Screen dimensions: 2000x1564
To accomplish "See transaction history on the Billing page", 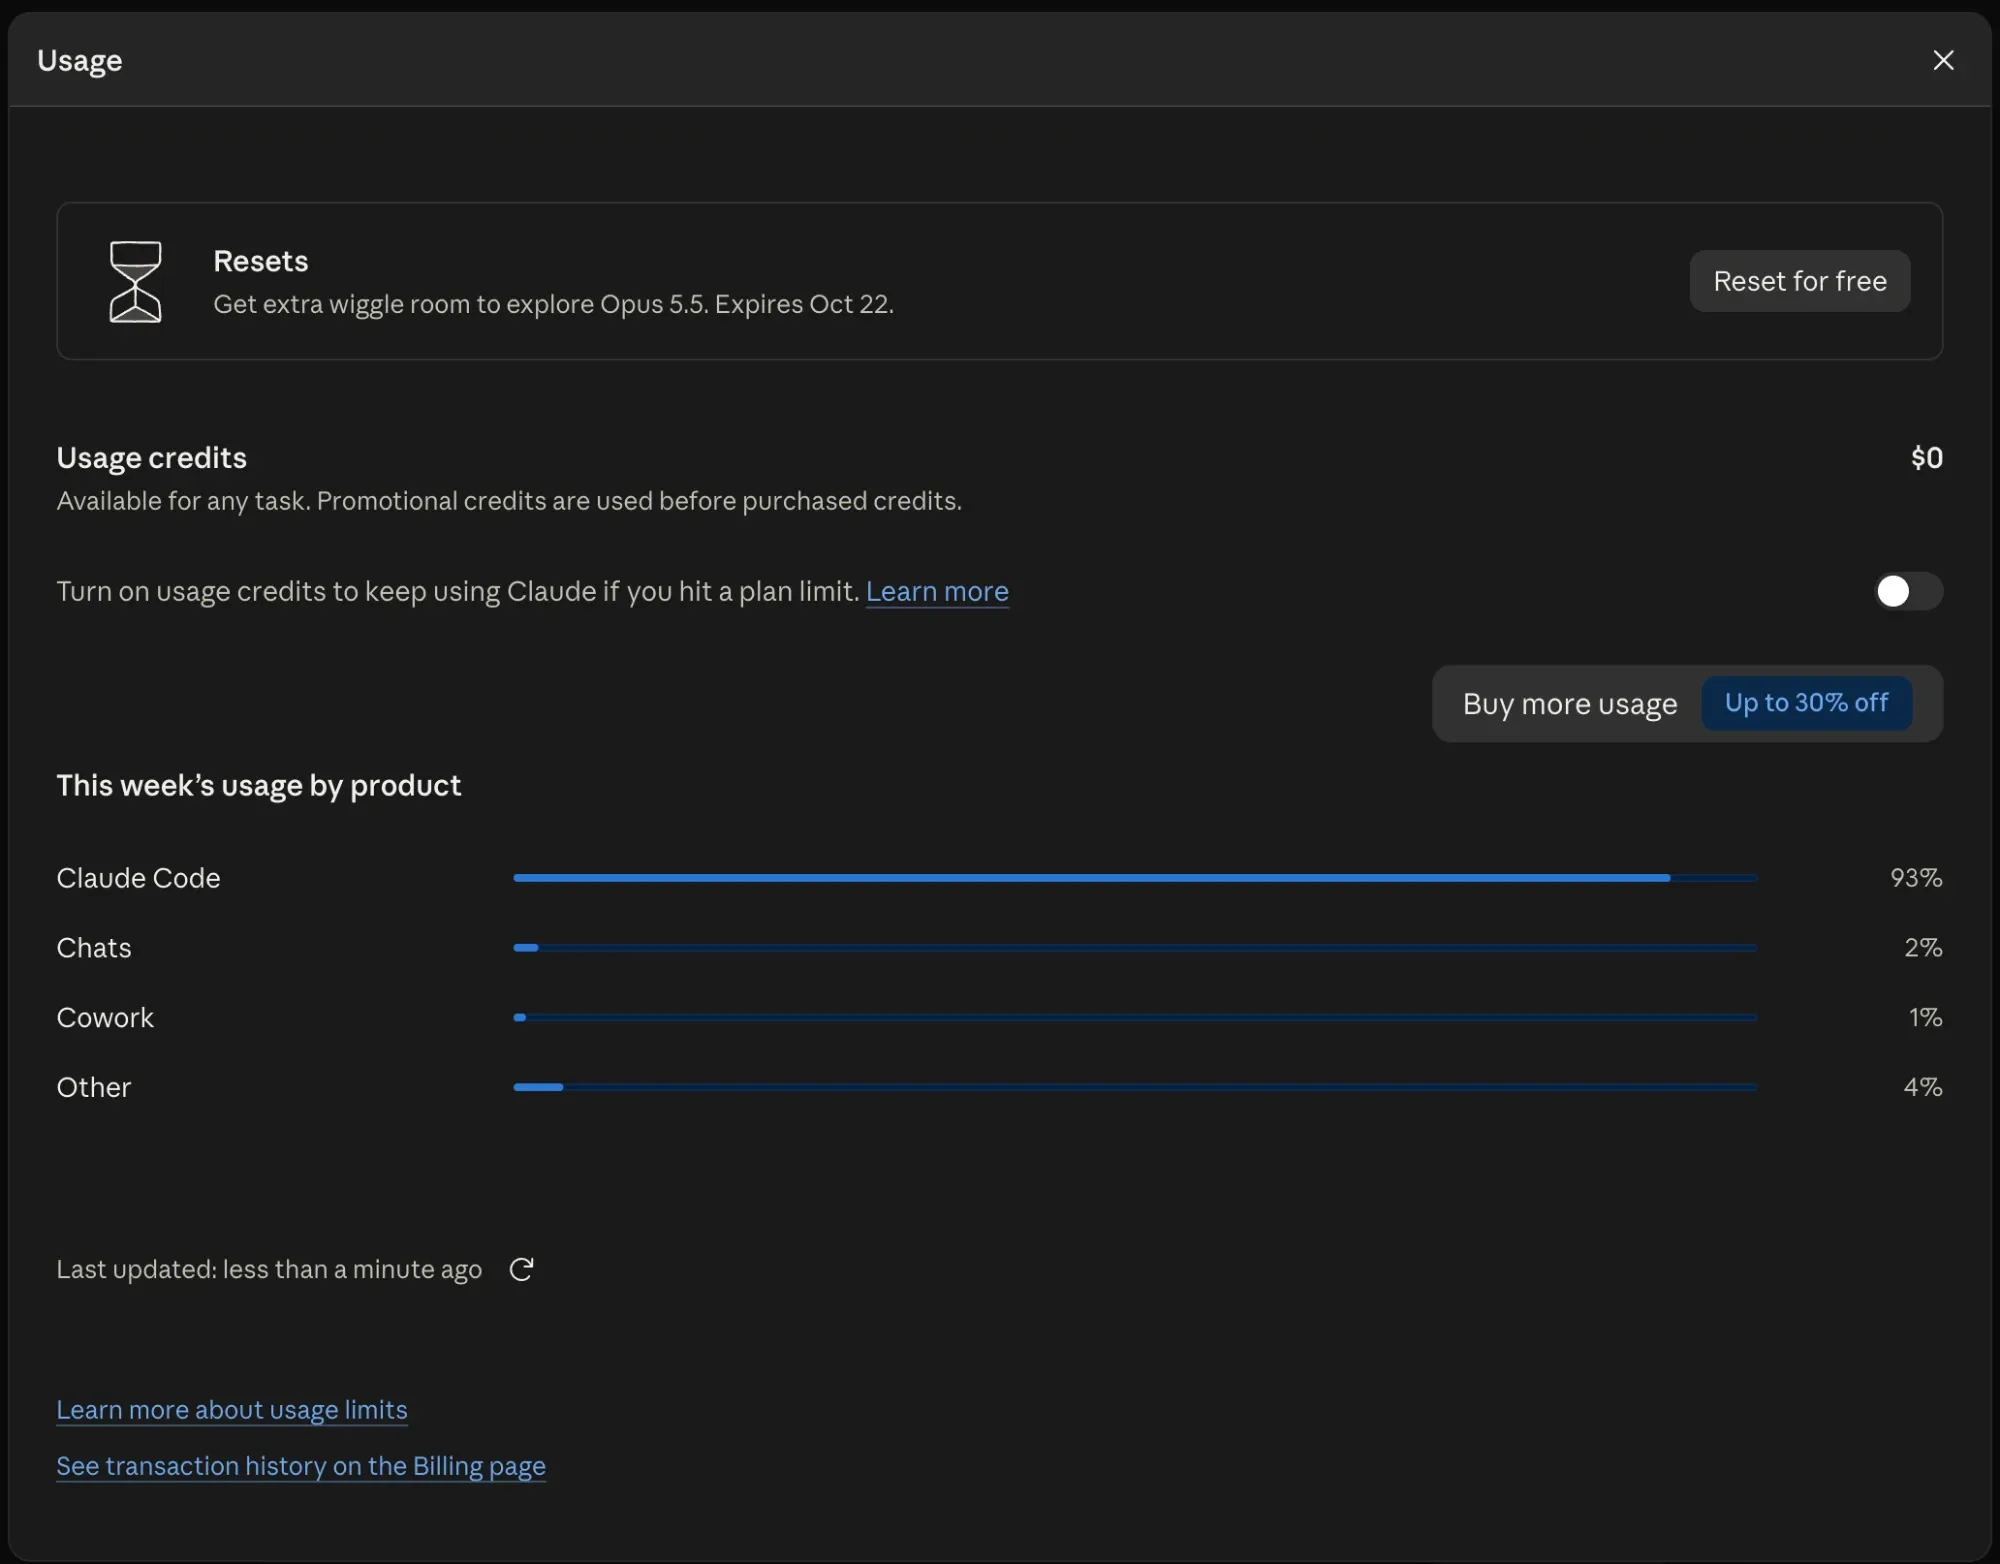I will [301, 1465].
